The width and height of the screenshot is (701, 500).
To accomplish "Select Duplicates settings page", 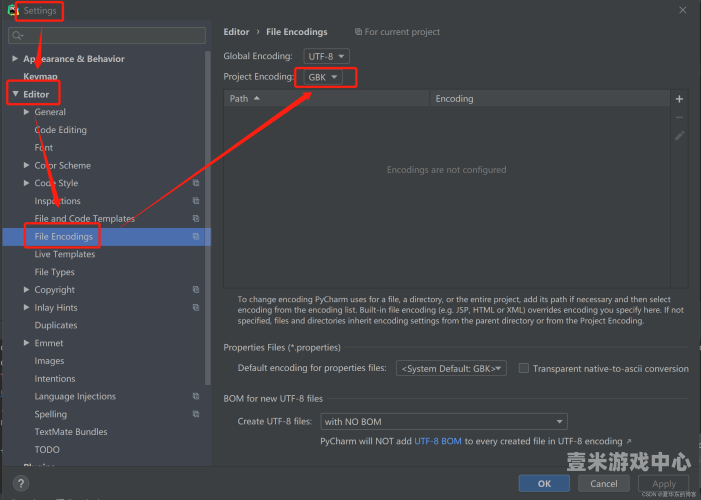I will pyautogui.click(x=56, y=325).
